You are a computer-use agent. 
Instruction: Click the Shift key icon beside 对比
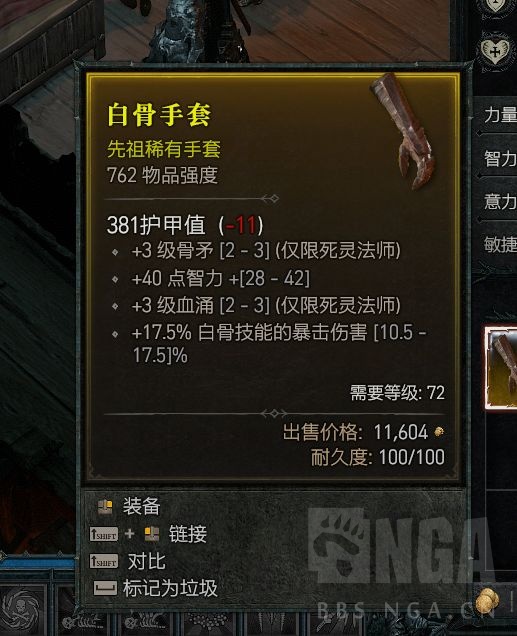point(104,561)
